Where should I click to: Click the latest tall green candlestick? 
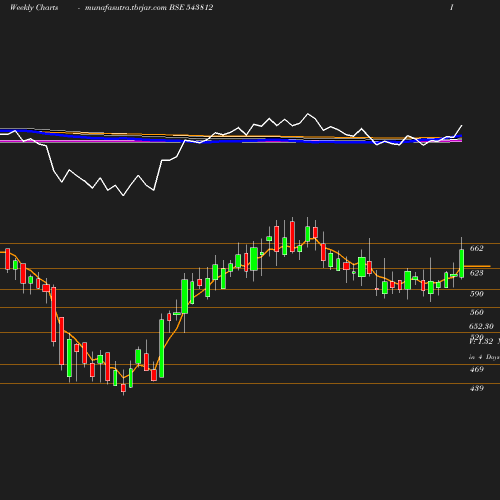point(462,263)
